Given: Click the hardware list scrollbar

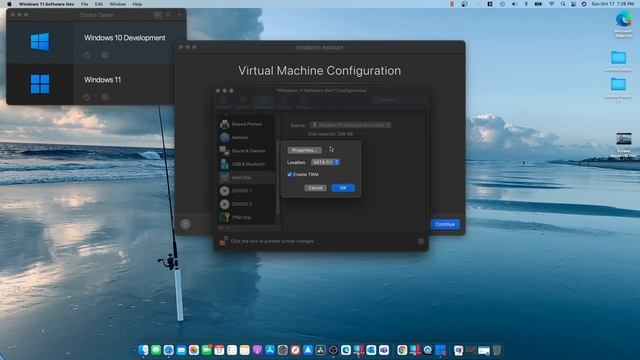Looking at the screenshot, I should coord(278,178).
